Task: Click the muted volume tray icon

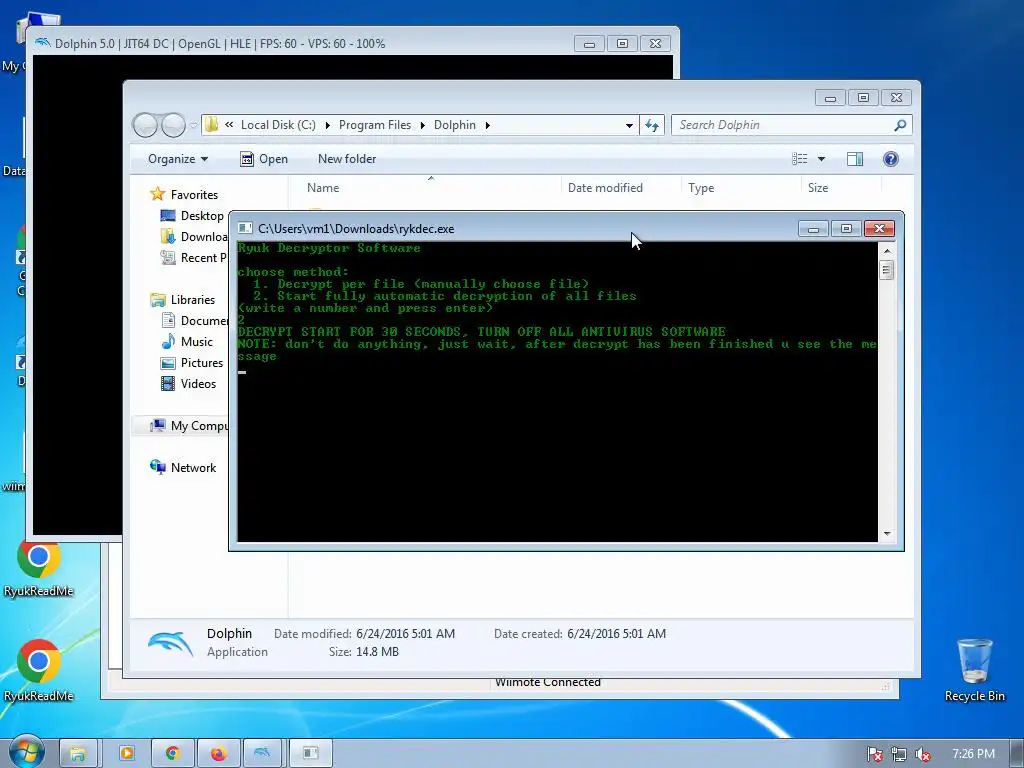Action: [x=923, y=754]
